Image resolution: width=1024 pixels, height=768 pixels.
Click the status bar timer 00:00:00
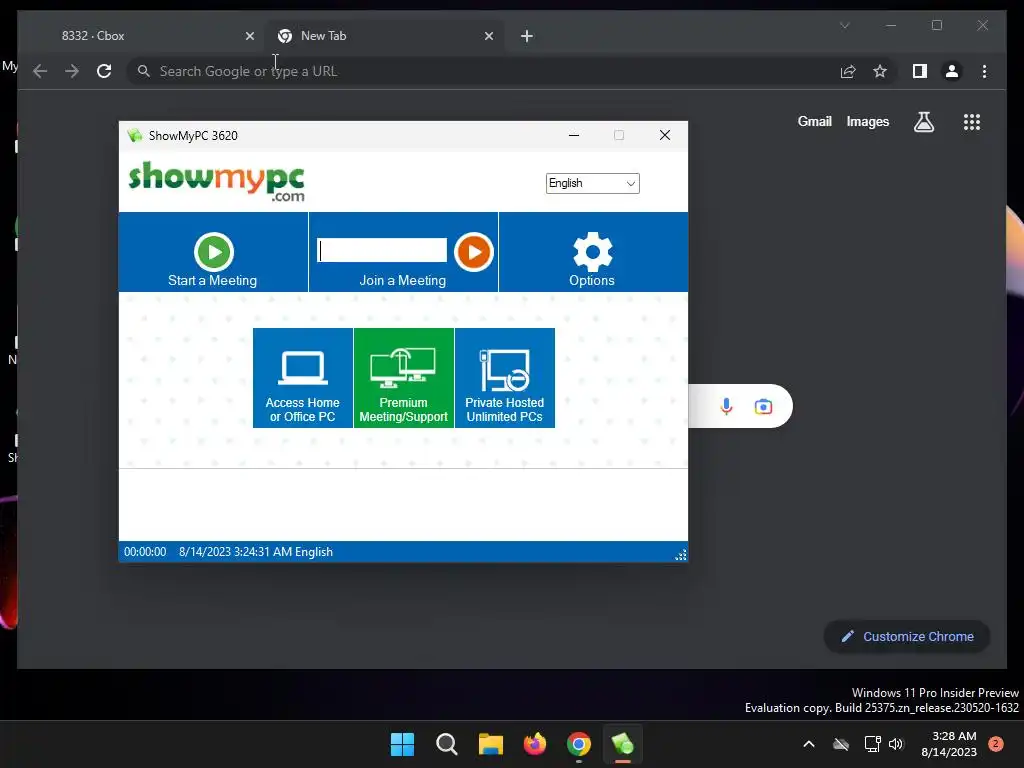[x=145, y=552]
